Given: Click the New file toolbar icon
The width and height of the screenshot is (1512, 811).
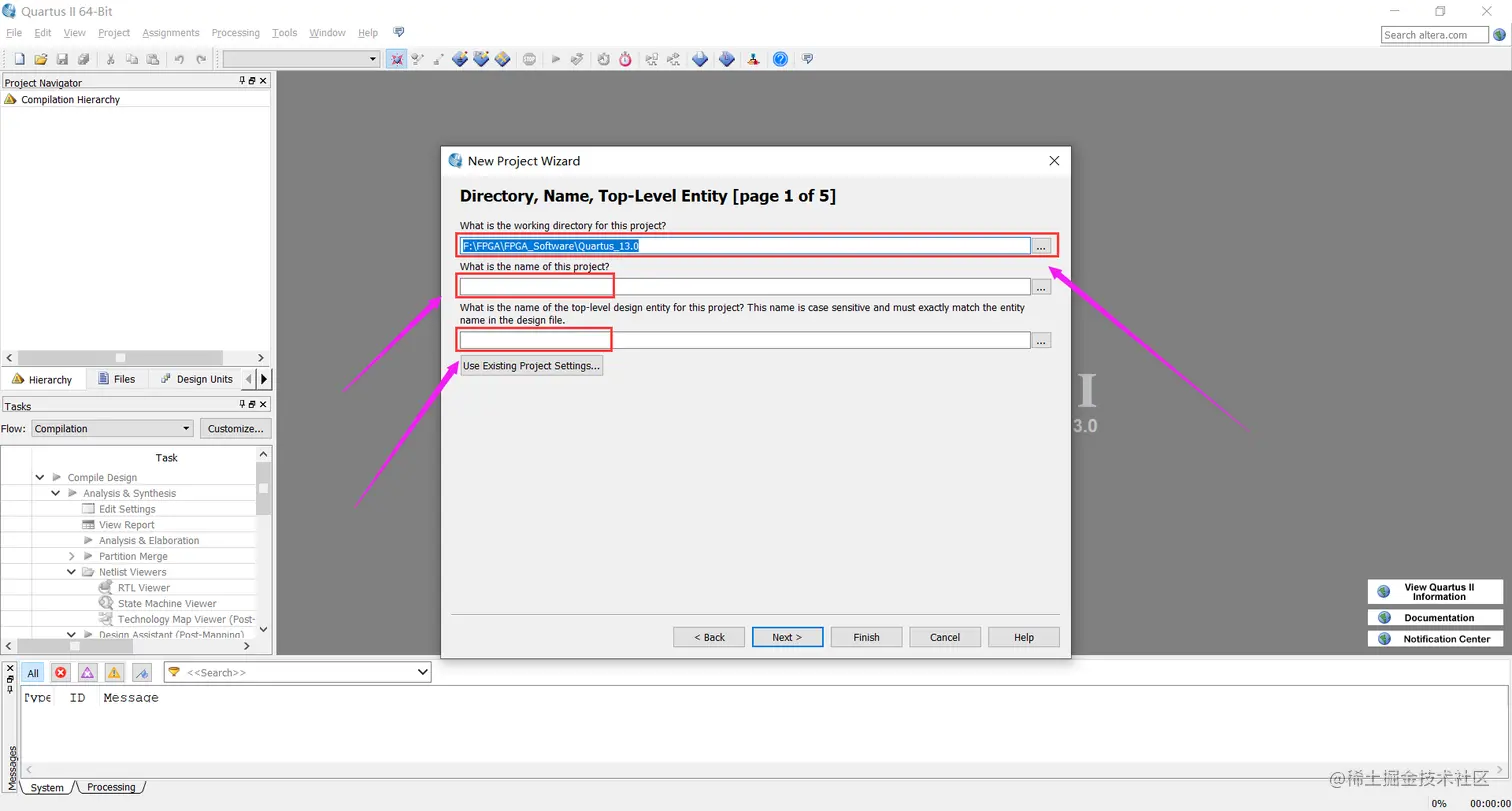Looking at the screenshot, I should [x=19, y=59].
